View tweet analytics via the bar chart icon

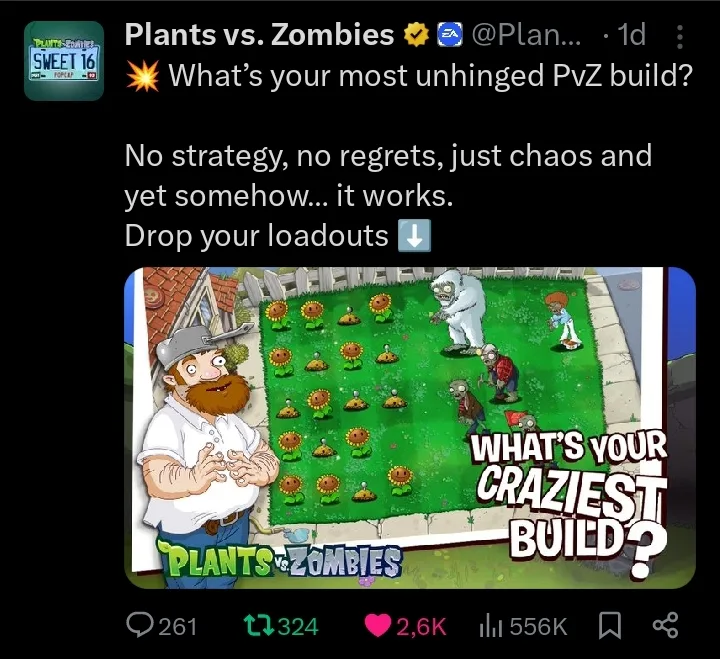pyautogui.click(x=490, y=627)
